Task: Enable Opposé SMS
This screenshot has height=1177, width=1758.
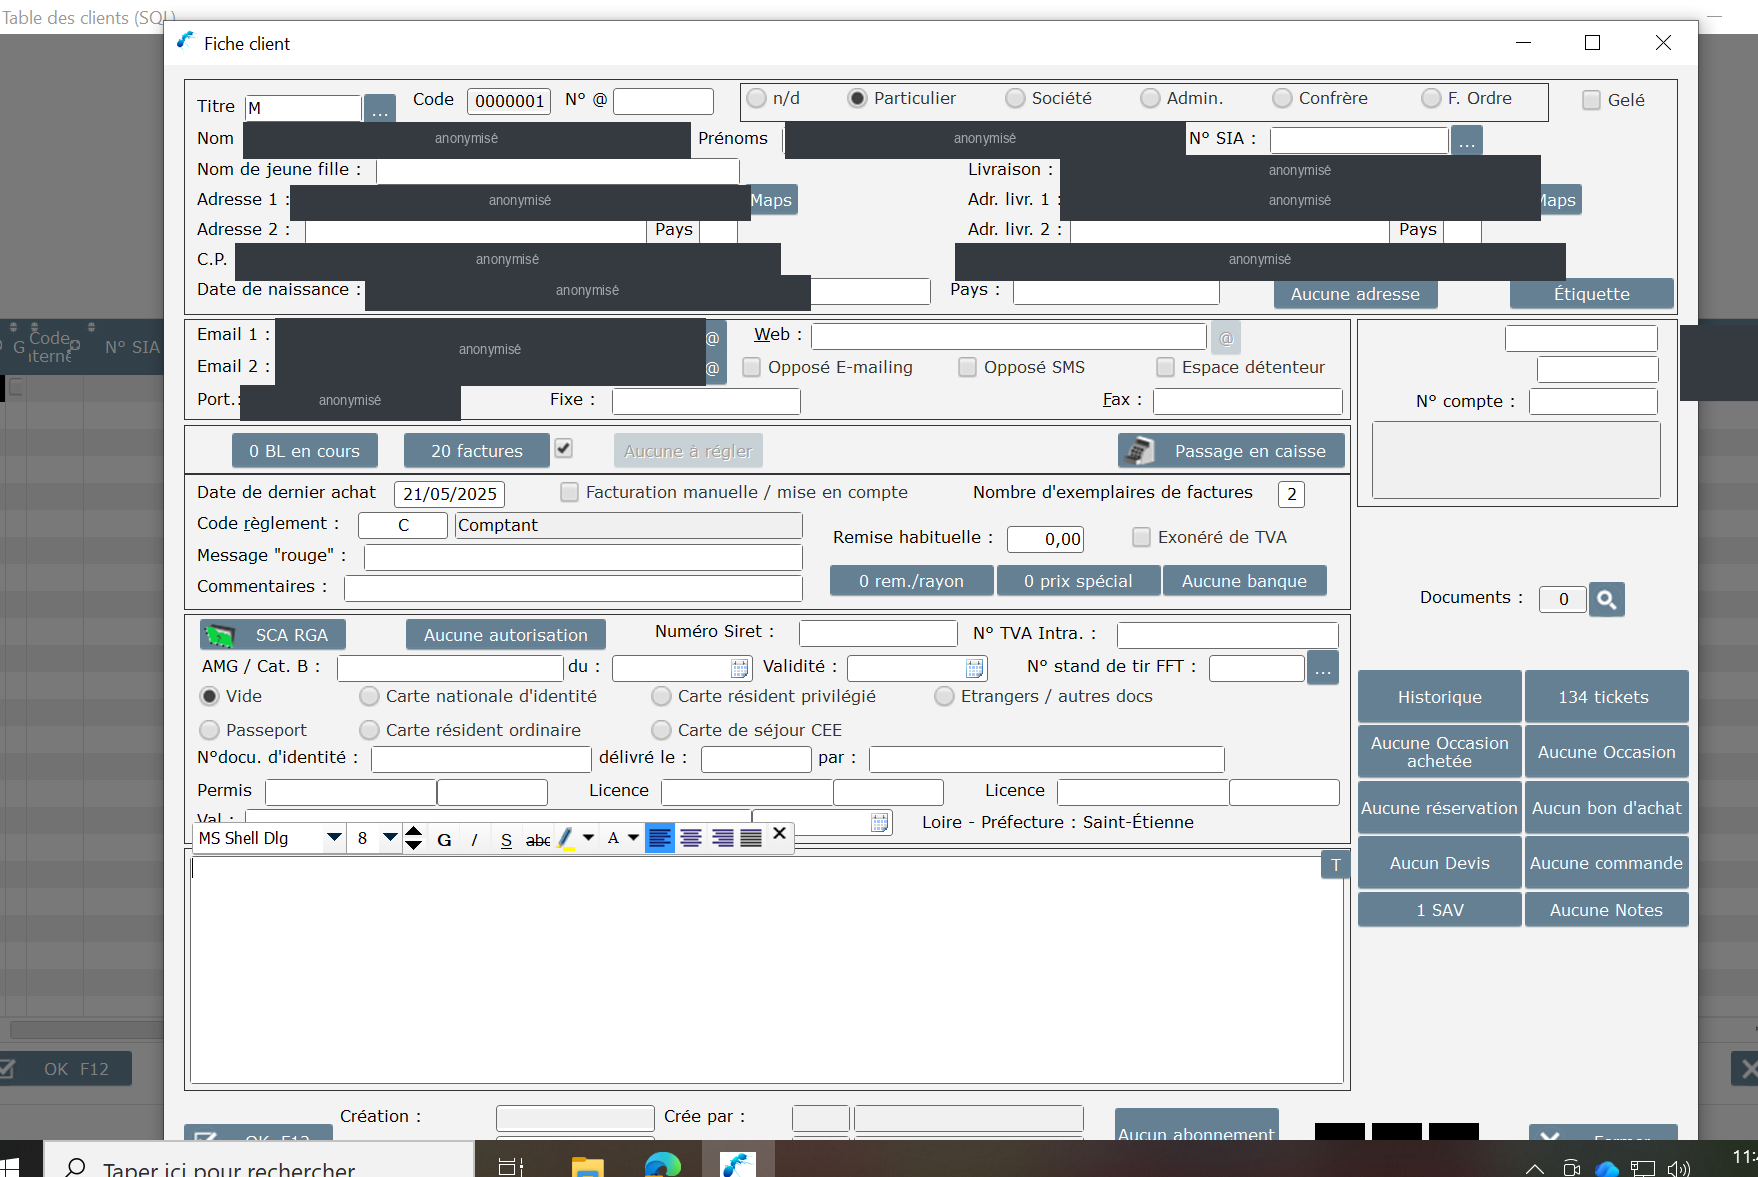Action: coord(967,367)
